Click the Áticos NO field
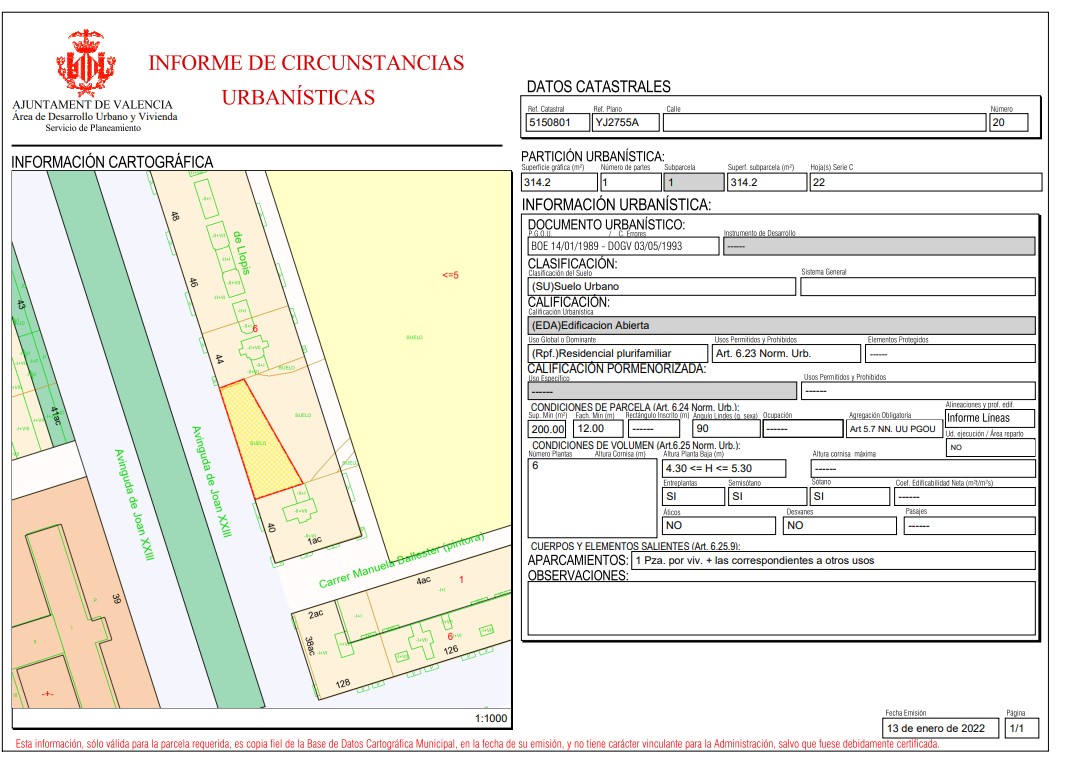This screenshot has width=1070, height=764. coord(719,526)
